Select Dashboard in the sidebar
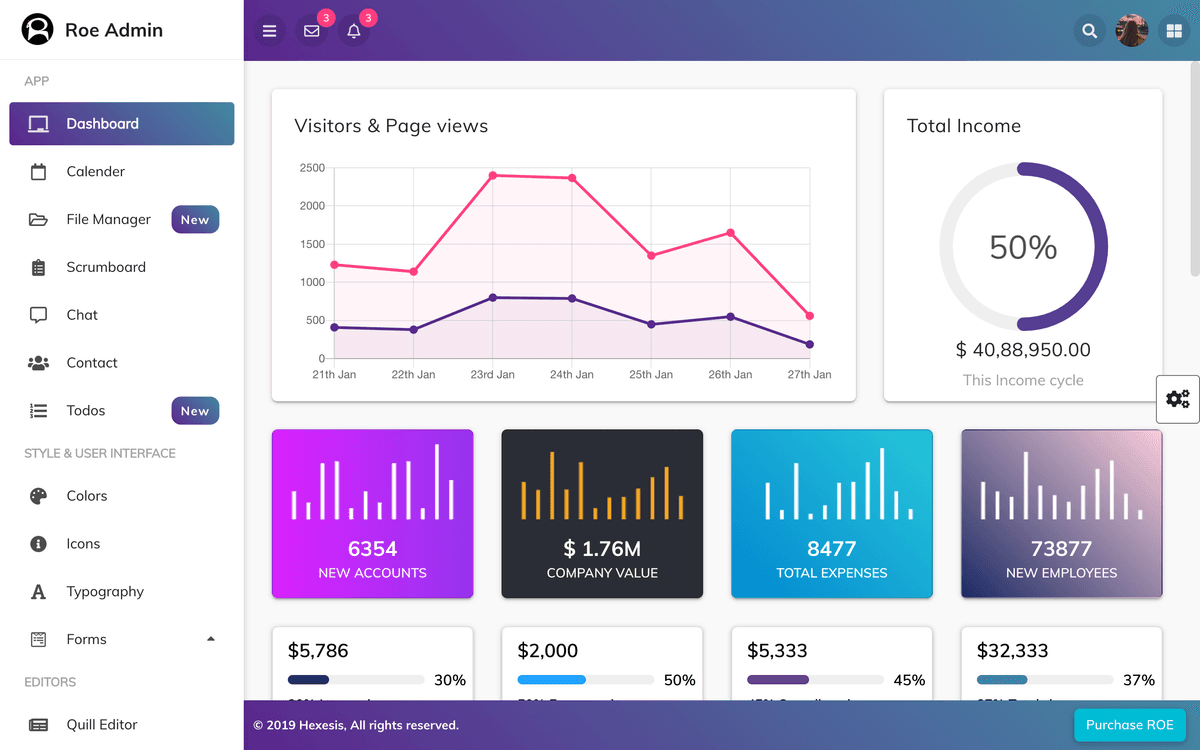The image size is (1200, 750). pos(122,124)
